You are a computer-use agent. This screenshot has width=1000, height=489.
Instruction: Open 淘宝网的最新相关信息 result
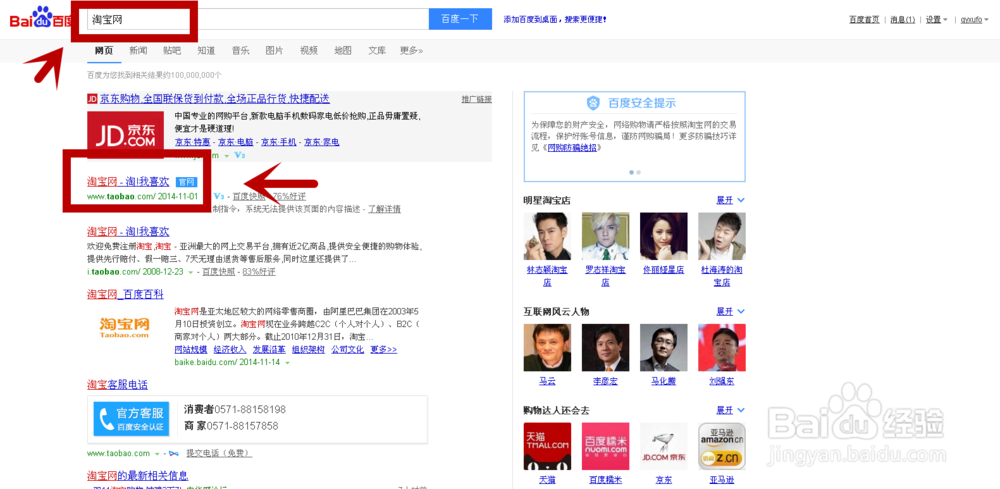(138, 476)
